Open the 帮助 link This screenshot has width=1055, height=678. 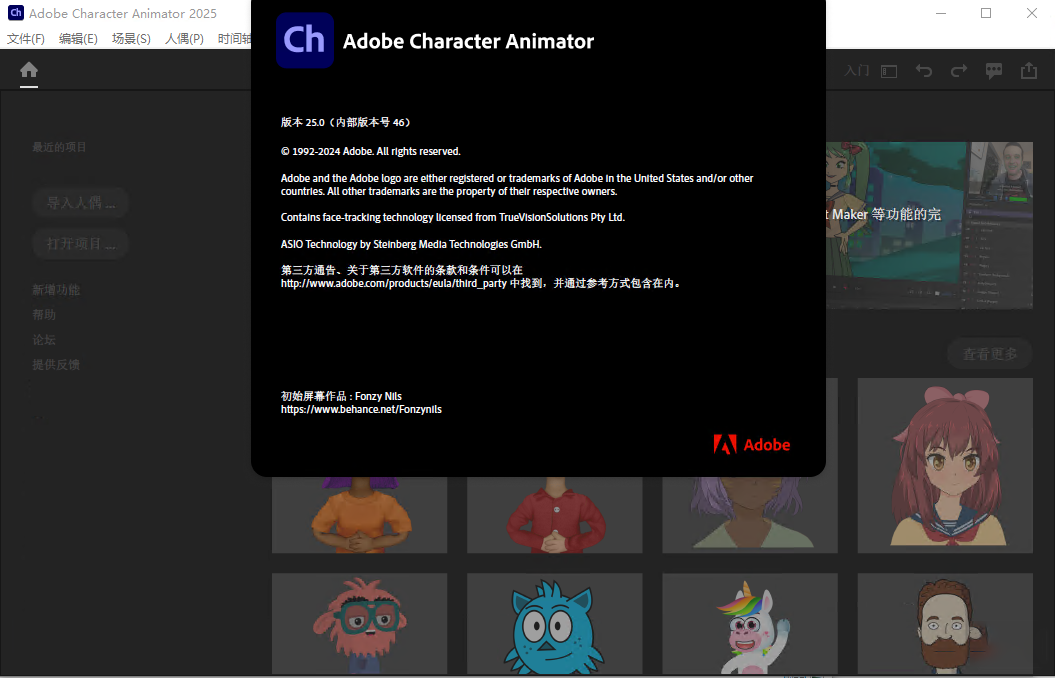click(44, 315)
